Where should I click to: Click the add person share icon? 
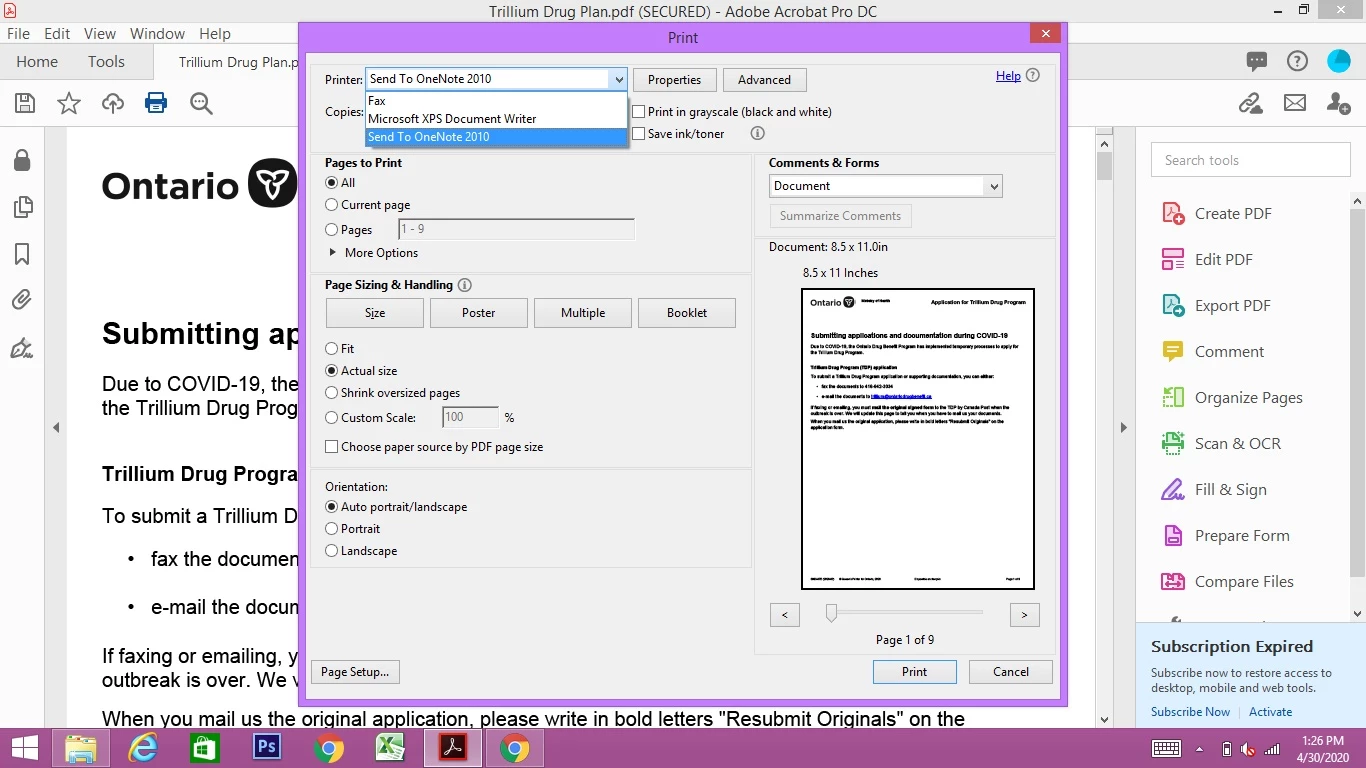coord(1339,103)
